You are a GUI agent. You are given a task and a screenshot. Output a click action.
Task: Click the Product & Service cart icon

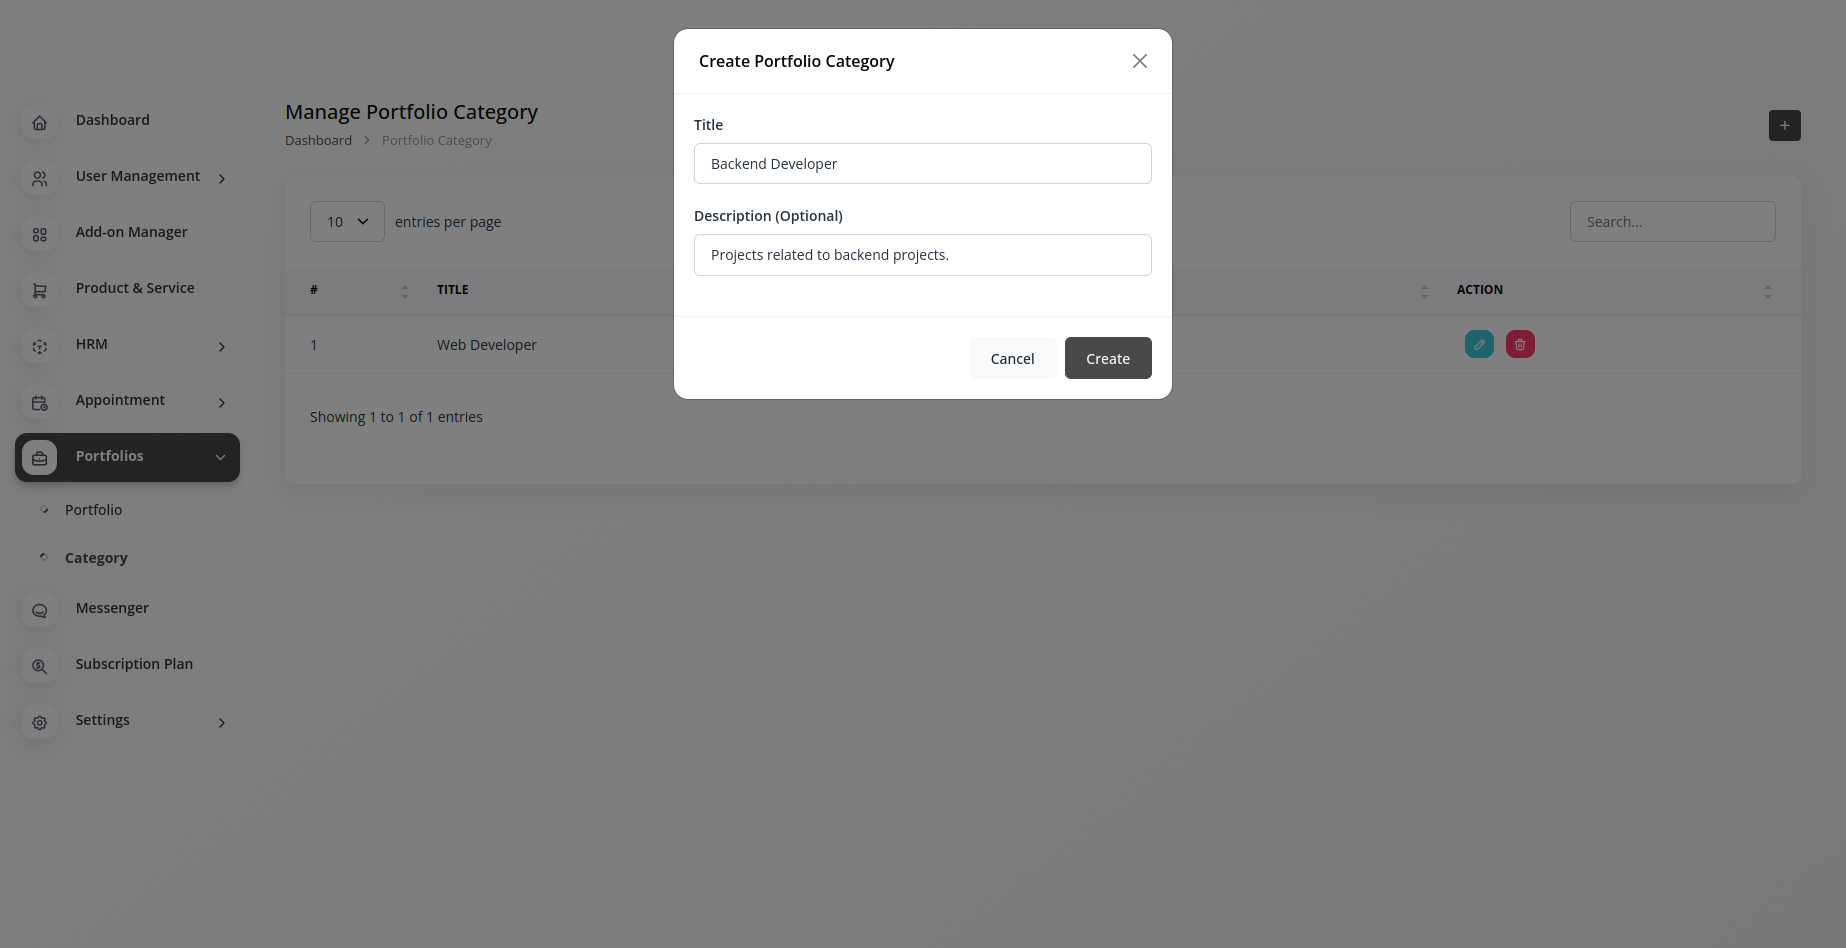[x=40, y=291]
